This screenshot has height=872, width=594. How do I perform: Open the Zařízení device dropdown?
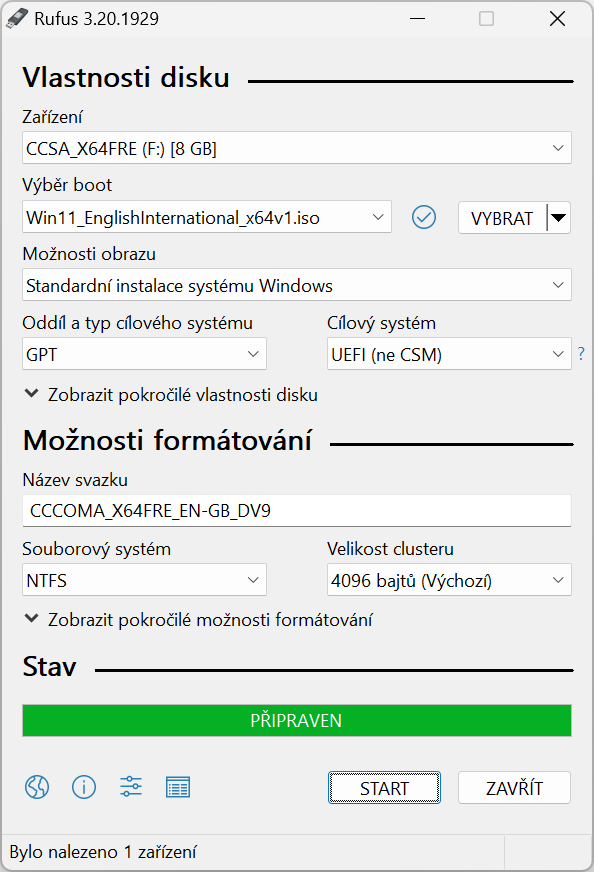[296, 148]
